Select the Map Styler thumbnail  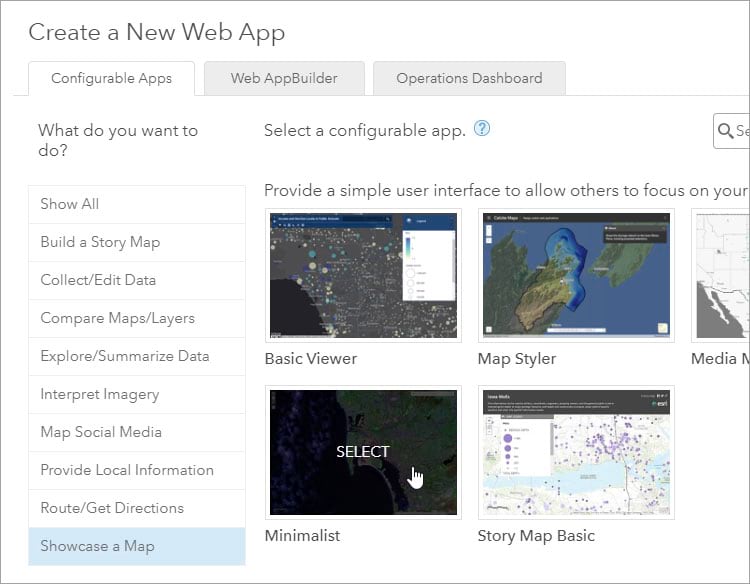(577, 275)
